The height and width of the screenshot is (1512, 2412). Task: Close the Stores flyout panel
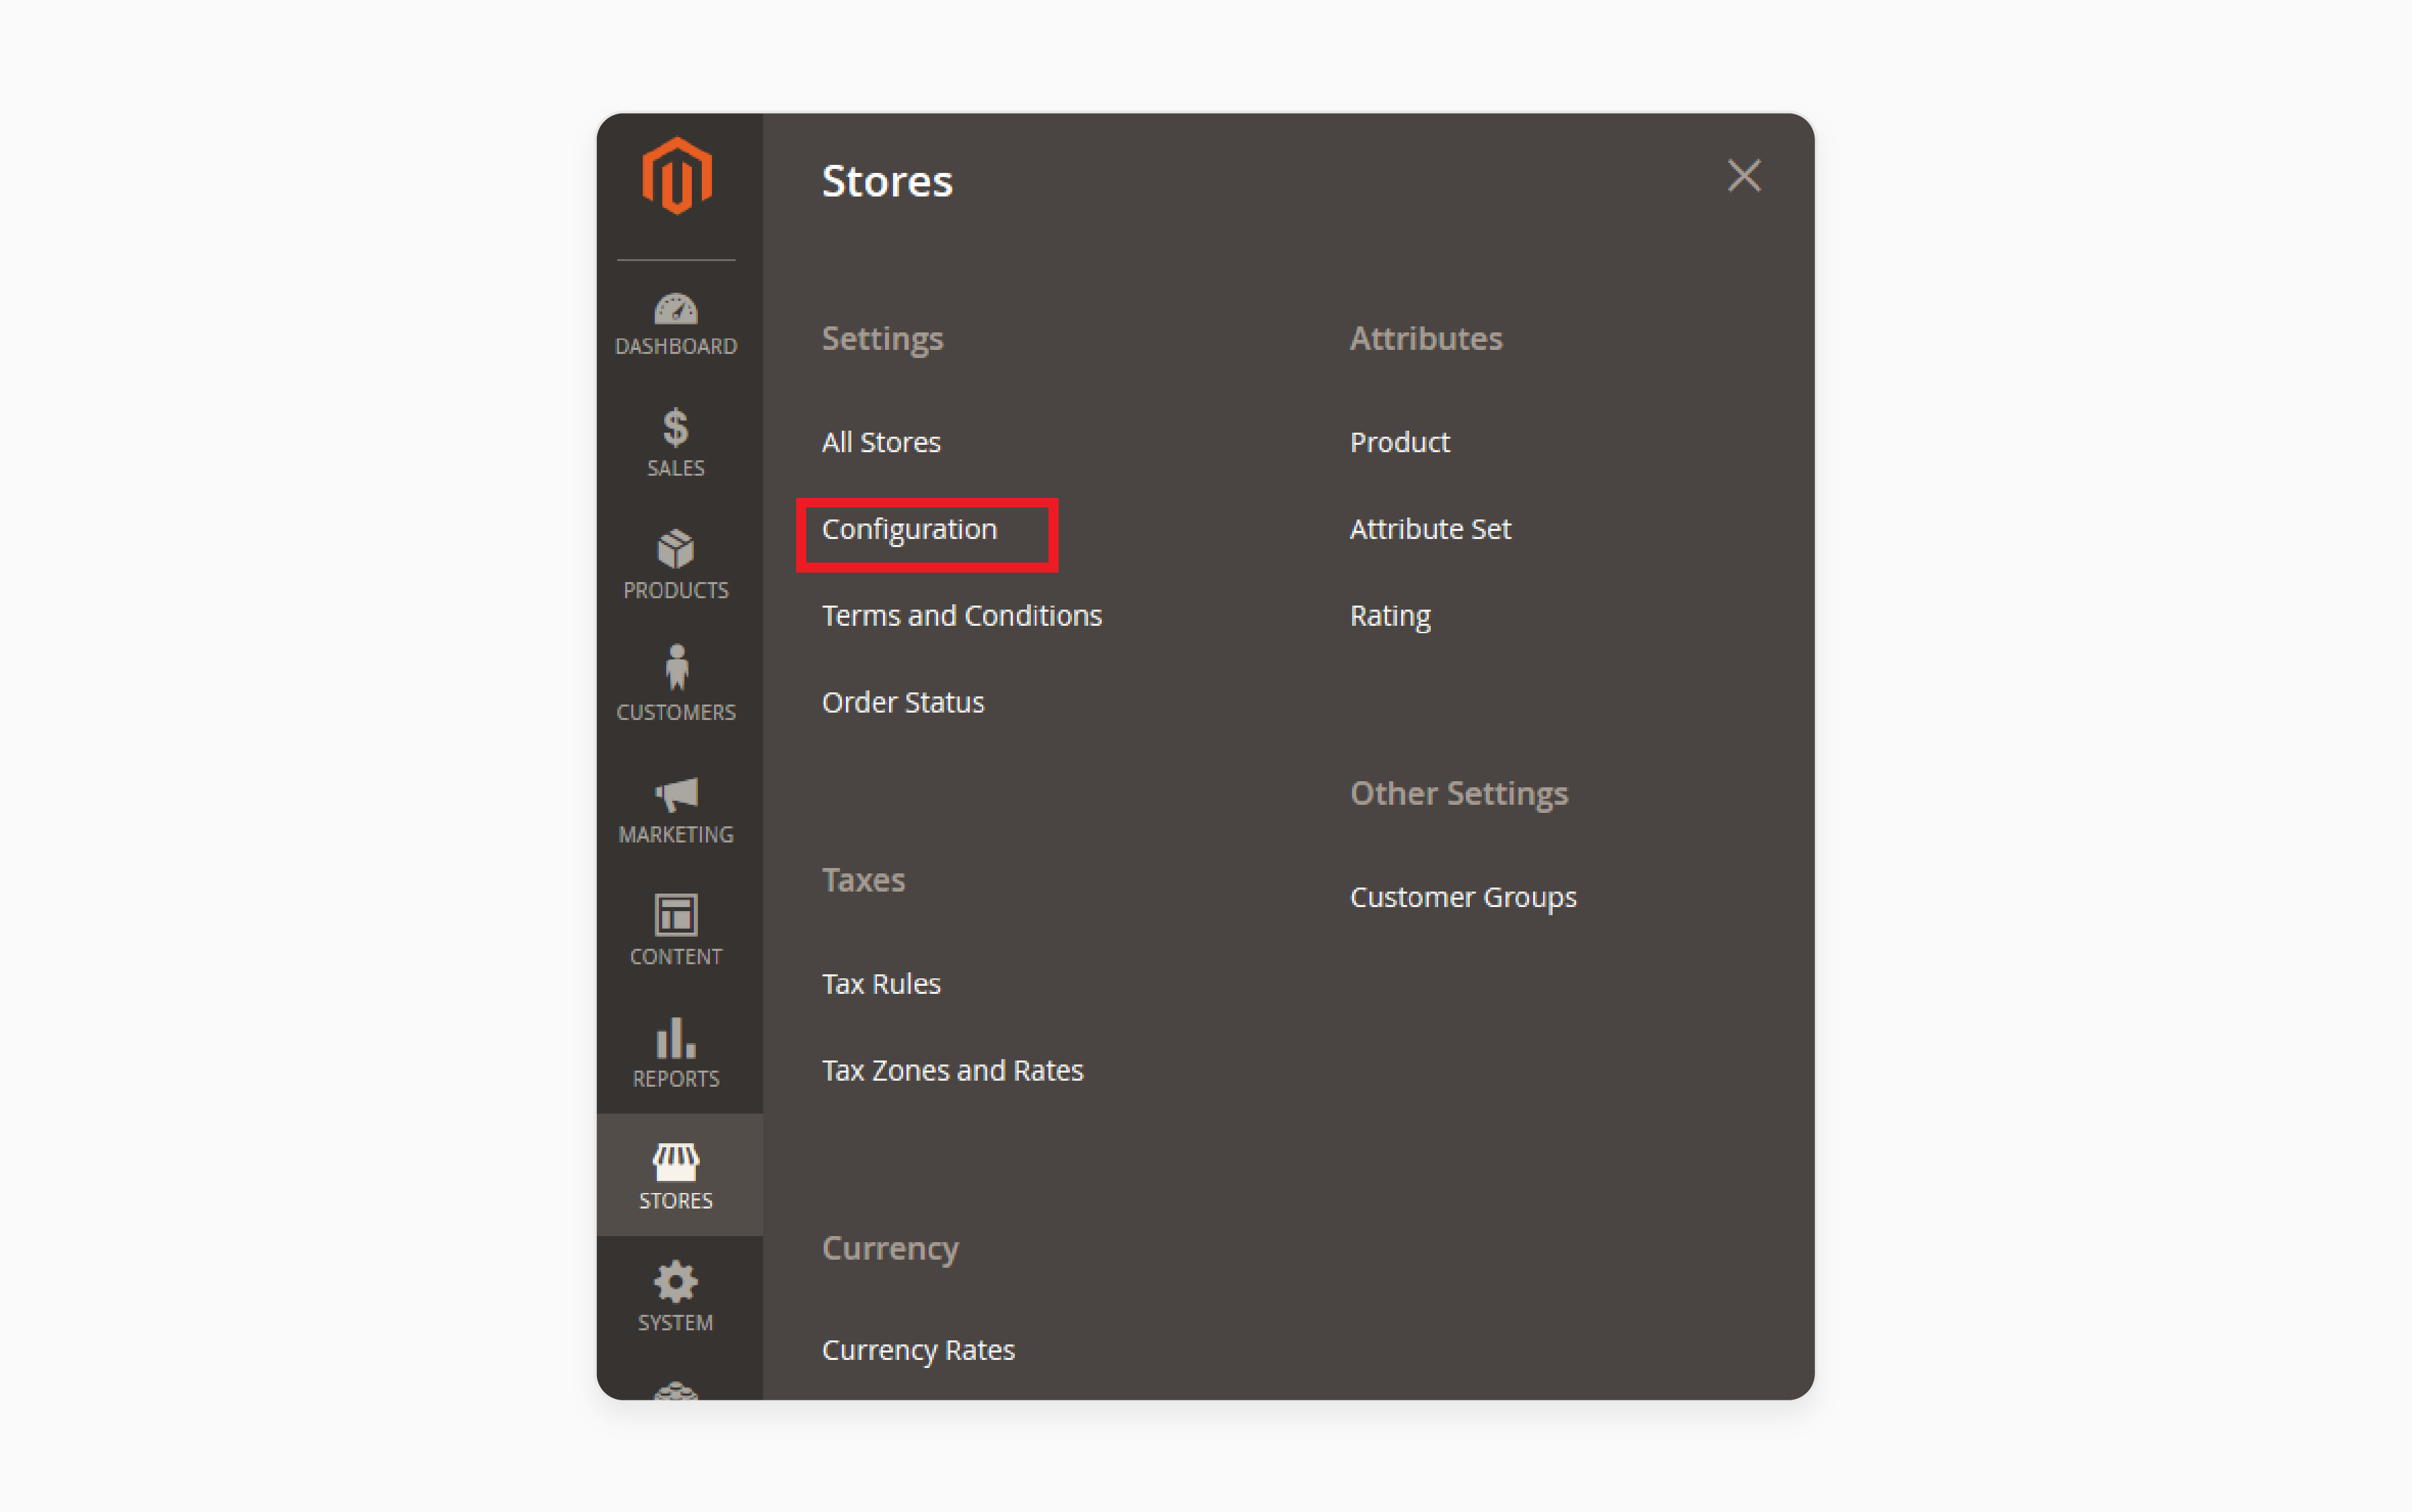(1744, 177)
